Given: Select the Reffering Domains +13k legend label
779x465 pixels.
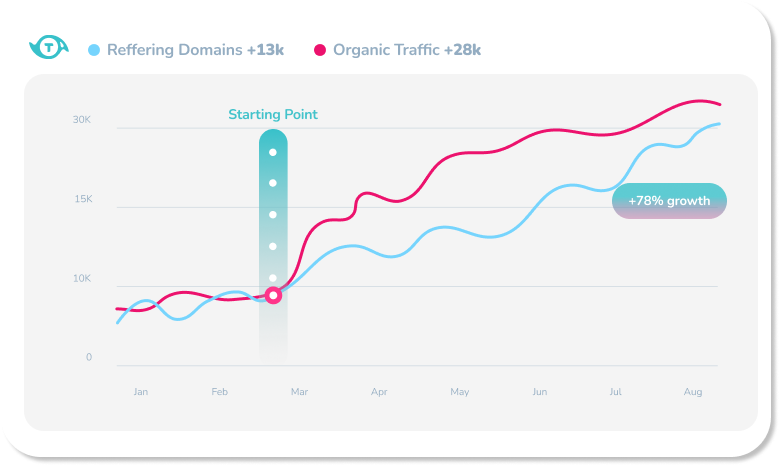Looking at the screenshot, I should tap(194, 49).
